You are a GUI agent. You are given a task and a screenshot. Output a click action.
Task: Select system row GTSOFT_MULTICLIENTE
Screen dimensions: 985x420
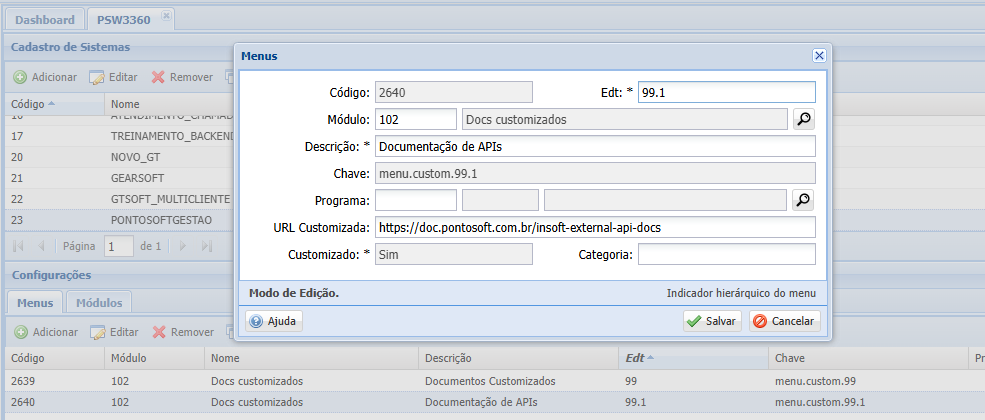click(119, 199)
